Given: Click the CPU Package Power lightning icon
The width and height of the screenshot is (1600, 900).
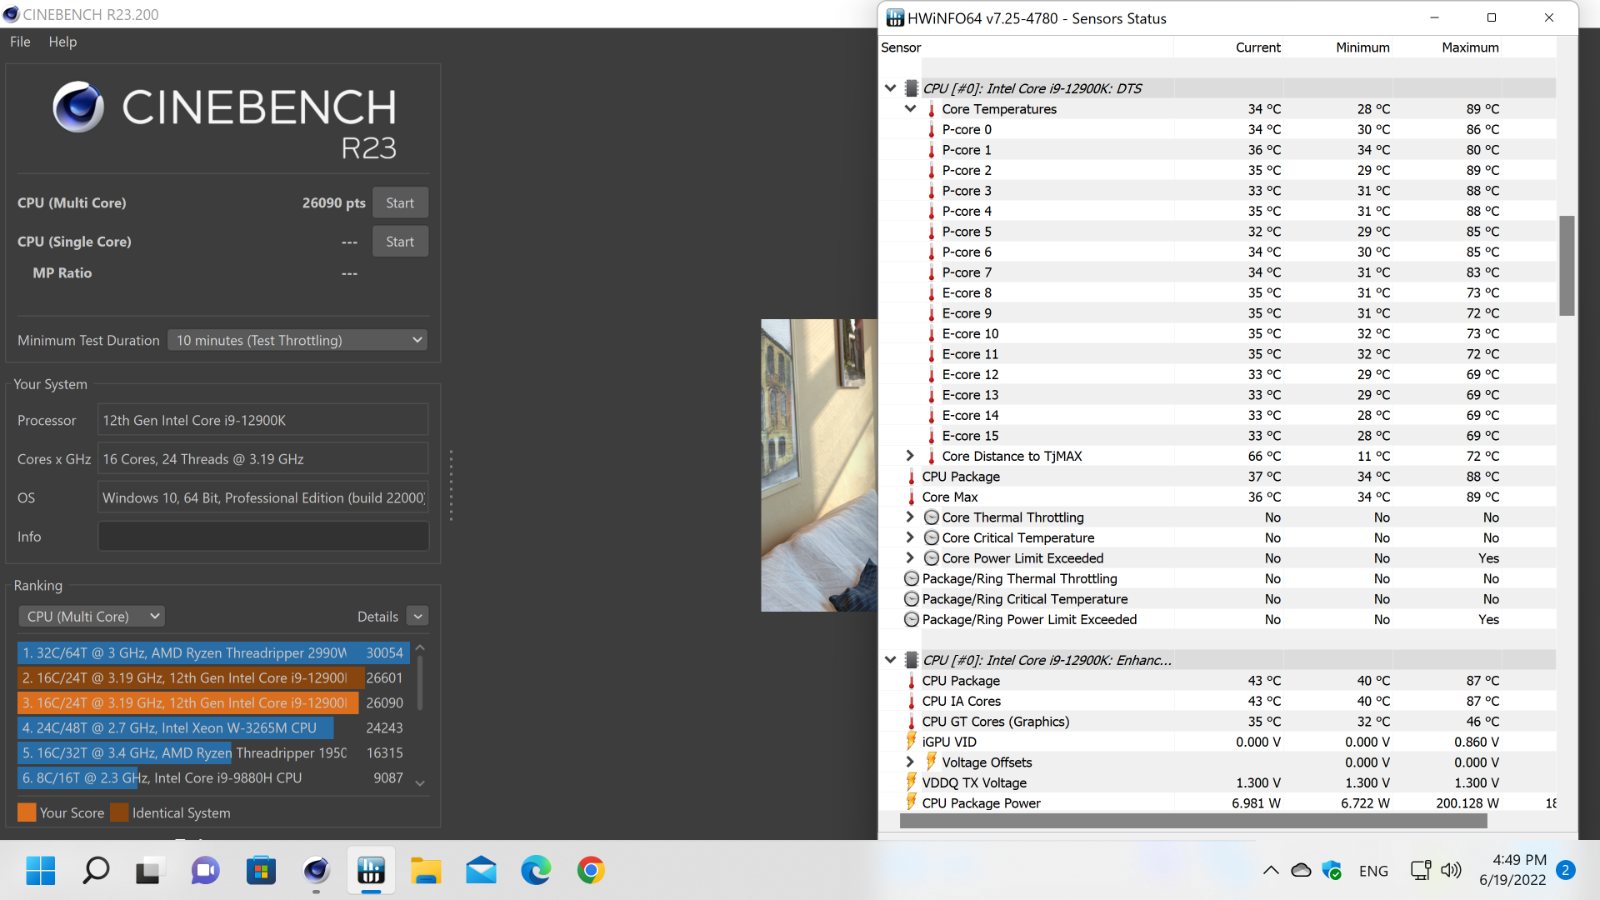Looking at the screenshot, I should (911, 802).
